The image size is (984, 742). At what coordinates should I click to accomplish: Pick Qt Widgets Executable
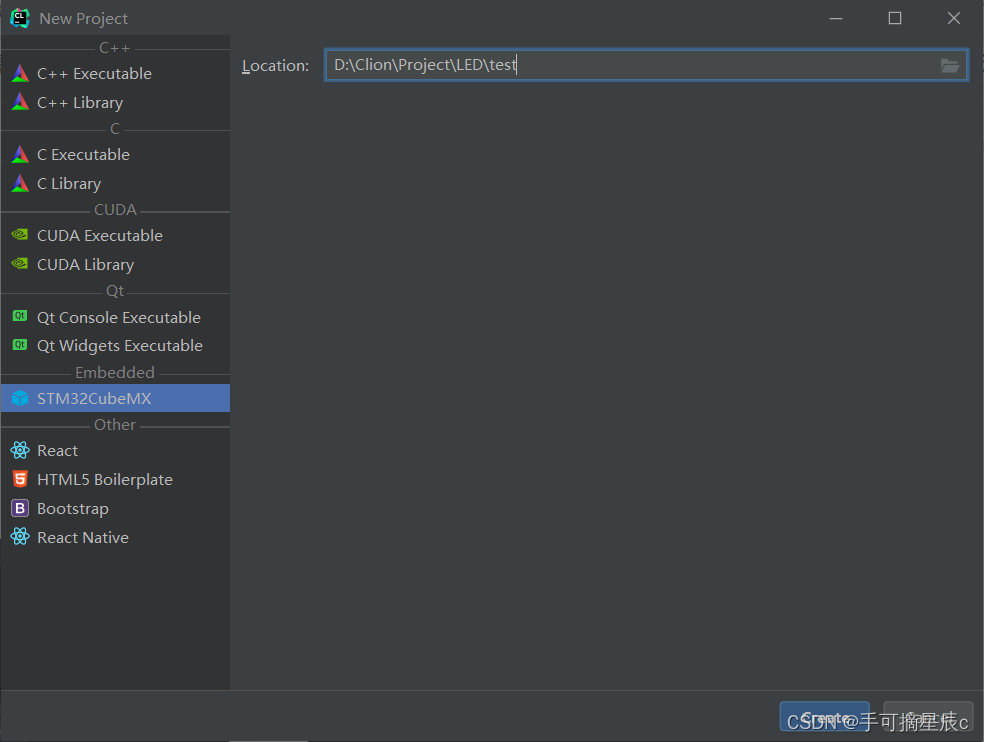click(115, 345)
